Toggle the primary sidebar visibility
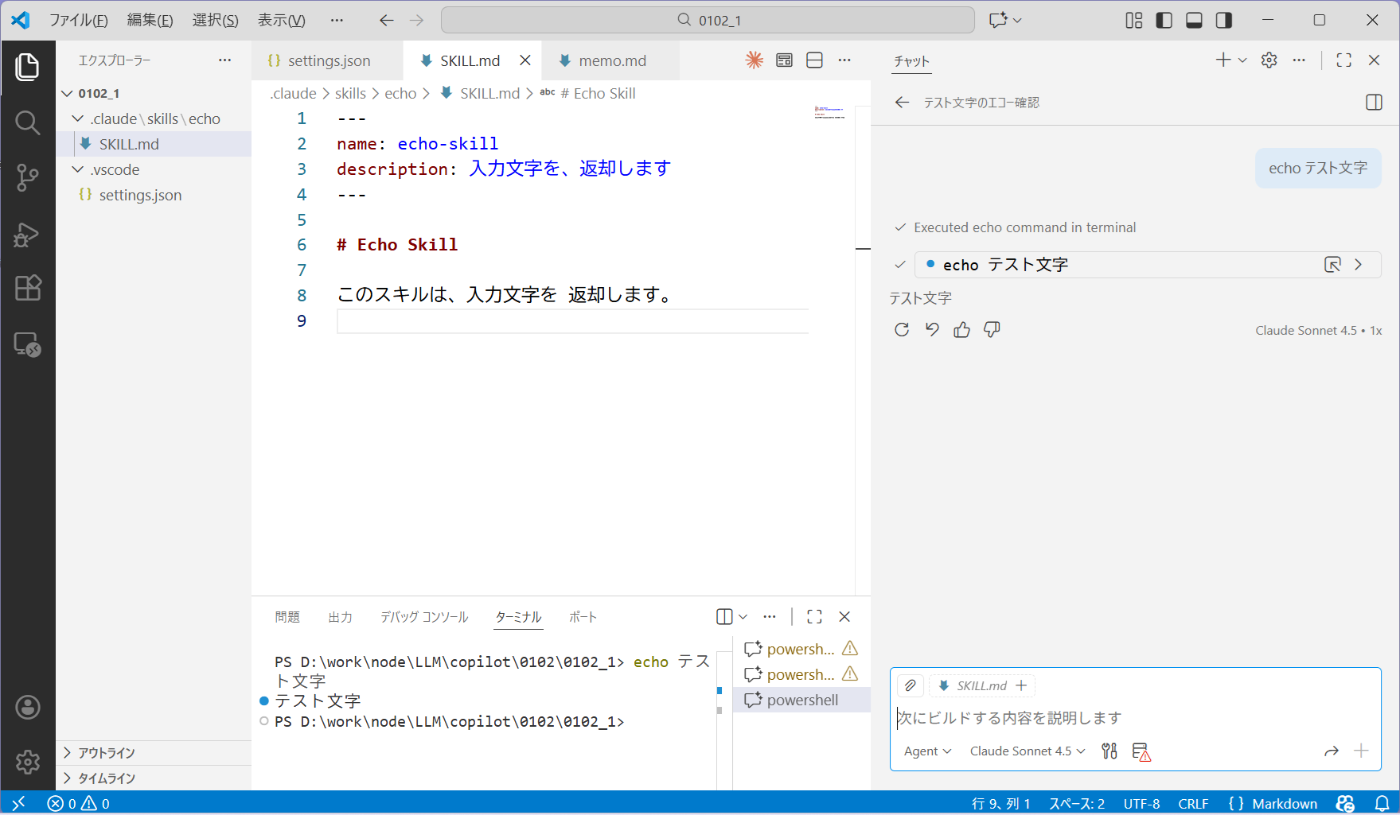Viewport: 1400px width, 815px height. coord(1163,19)
